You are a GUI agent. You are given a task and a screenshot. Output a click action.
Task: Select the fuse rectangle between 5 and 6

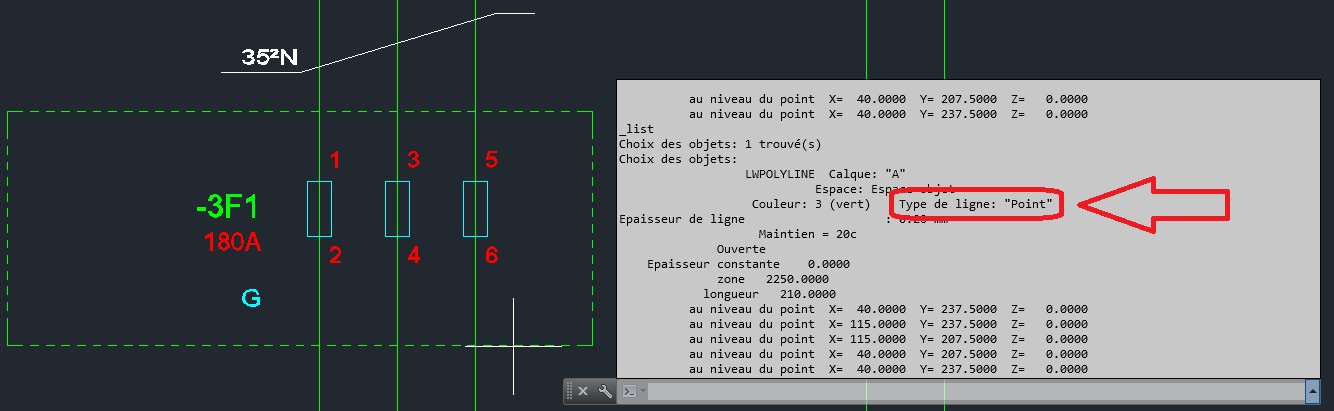(475, 209)
